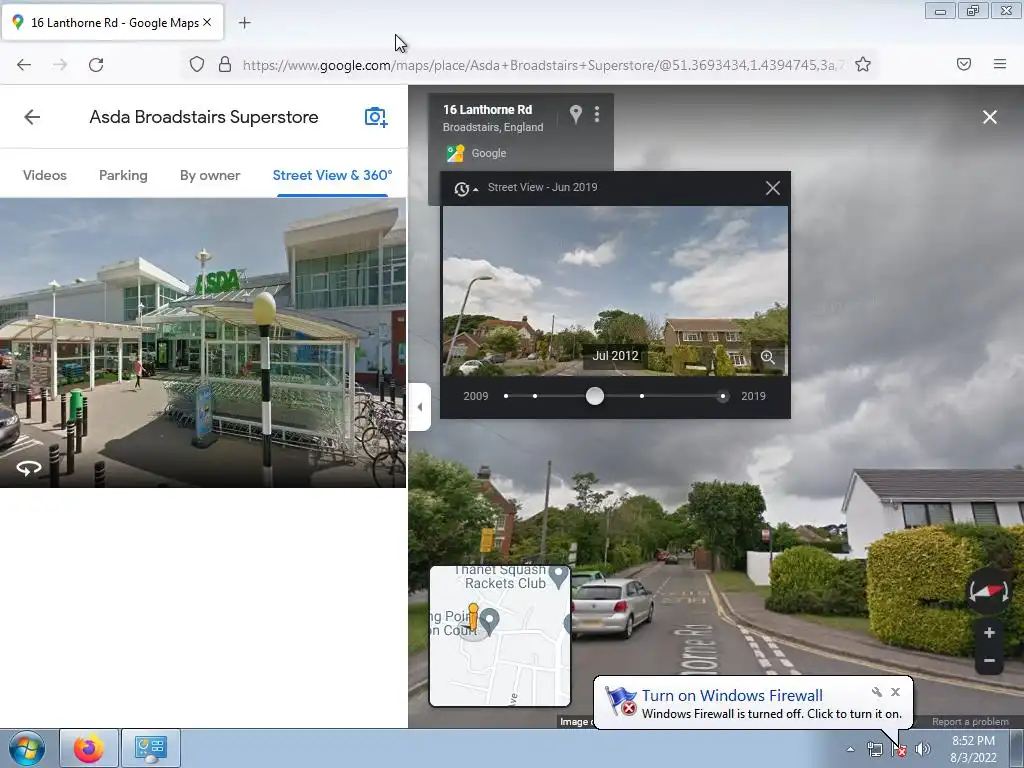The image size is (1024, 768).
Task: Close the Street View history panel
Action: (773, 188)
